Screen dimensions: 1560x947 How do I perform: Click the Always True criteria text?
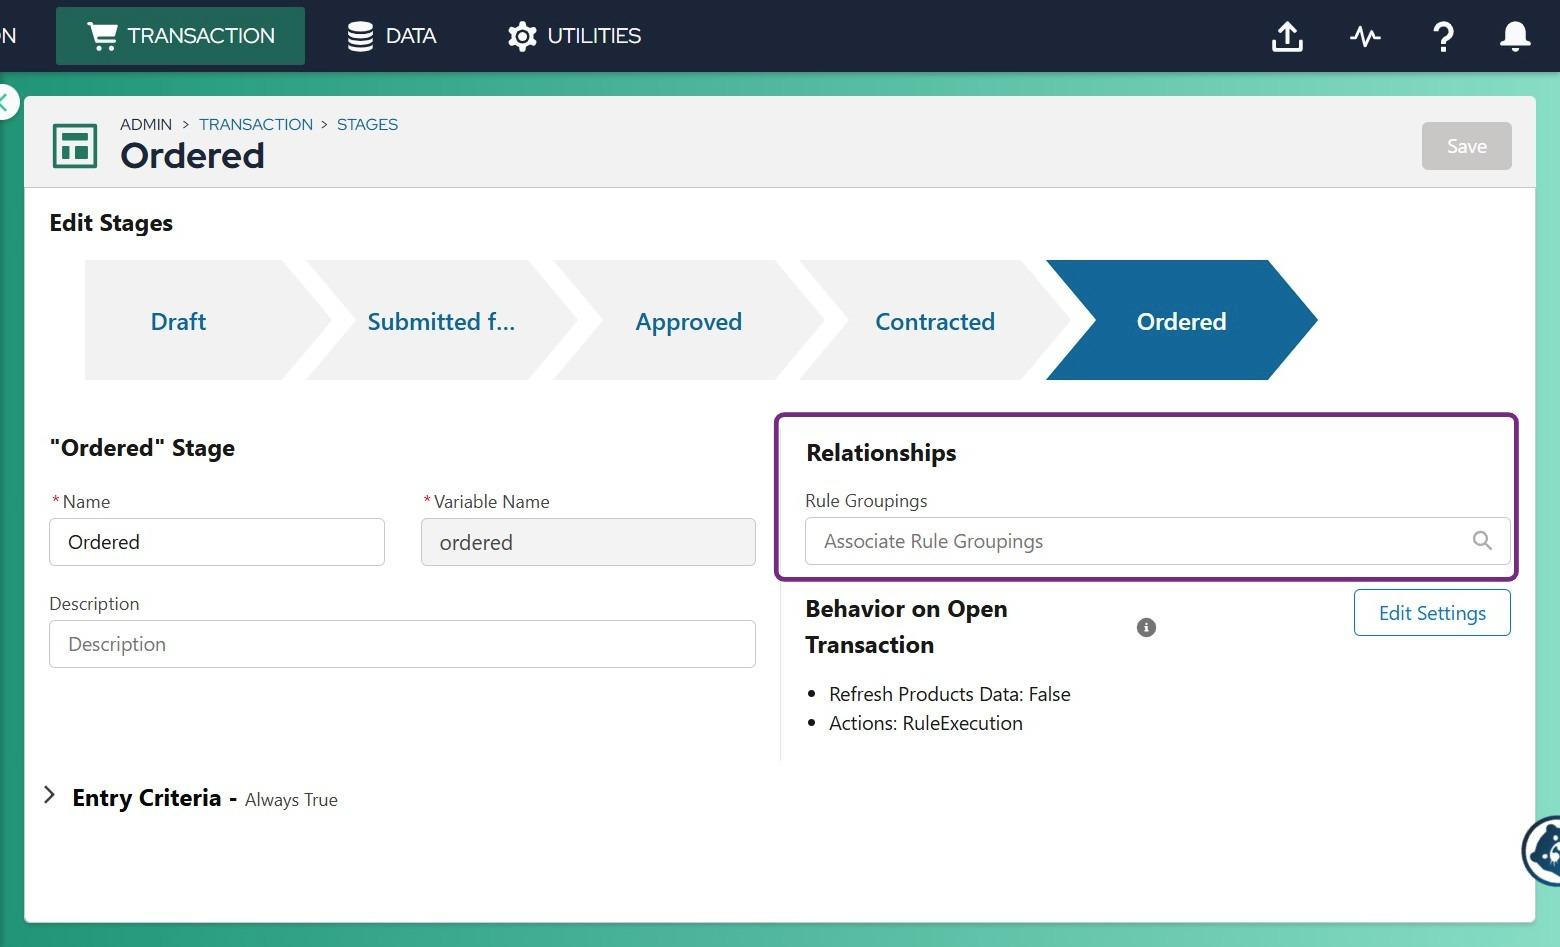click(291, 800)
